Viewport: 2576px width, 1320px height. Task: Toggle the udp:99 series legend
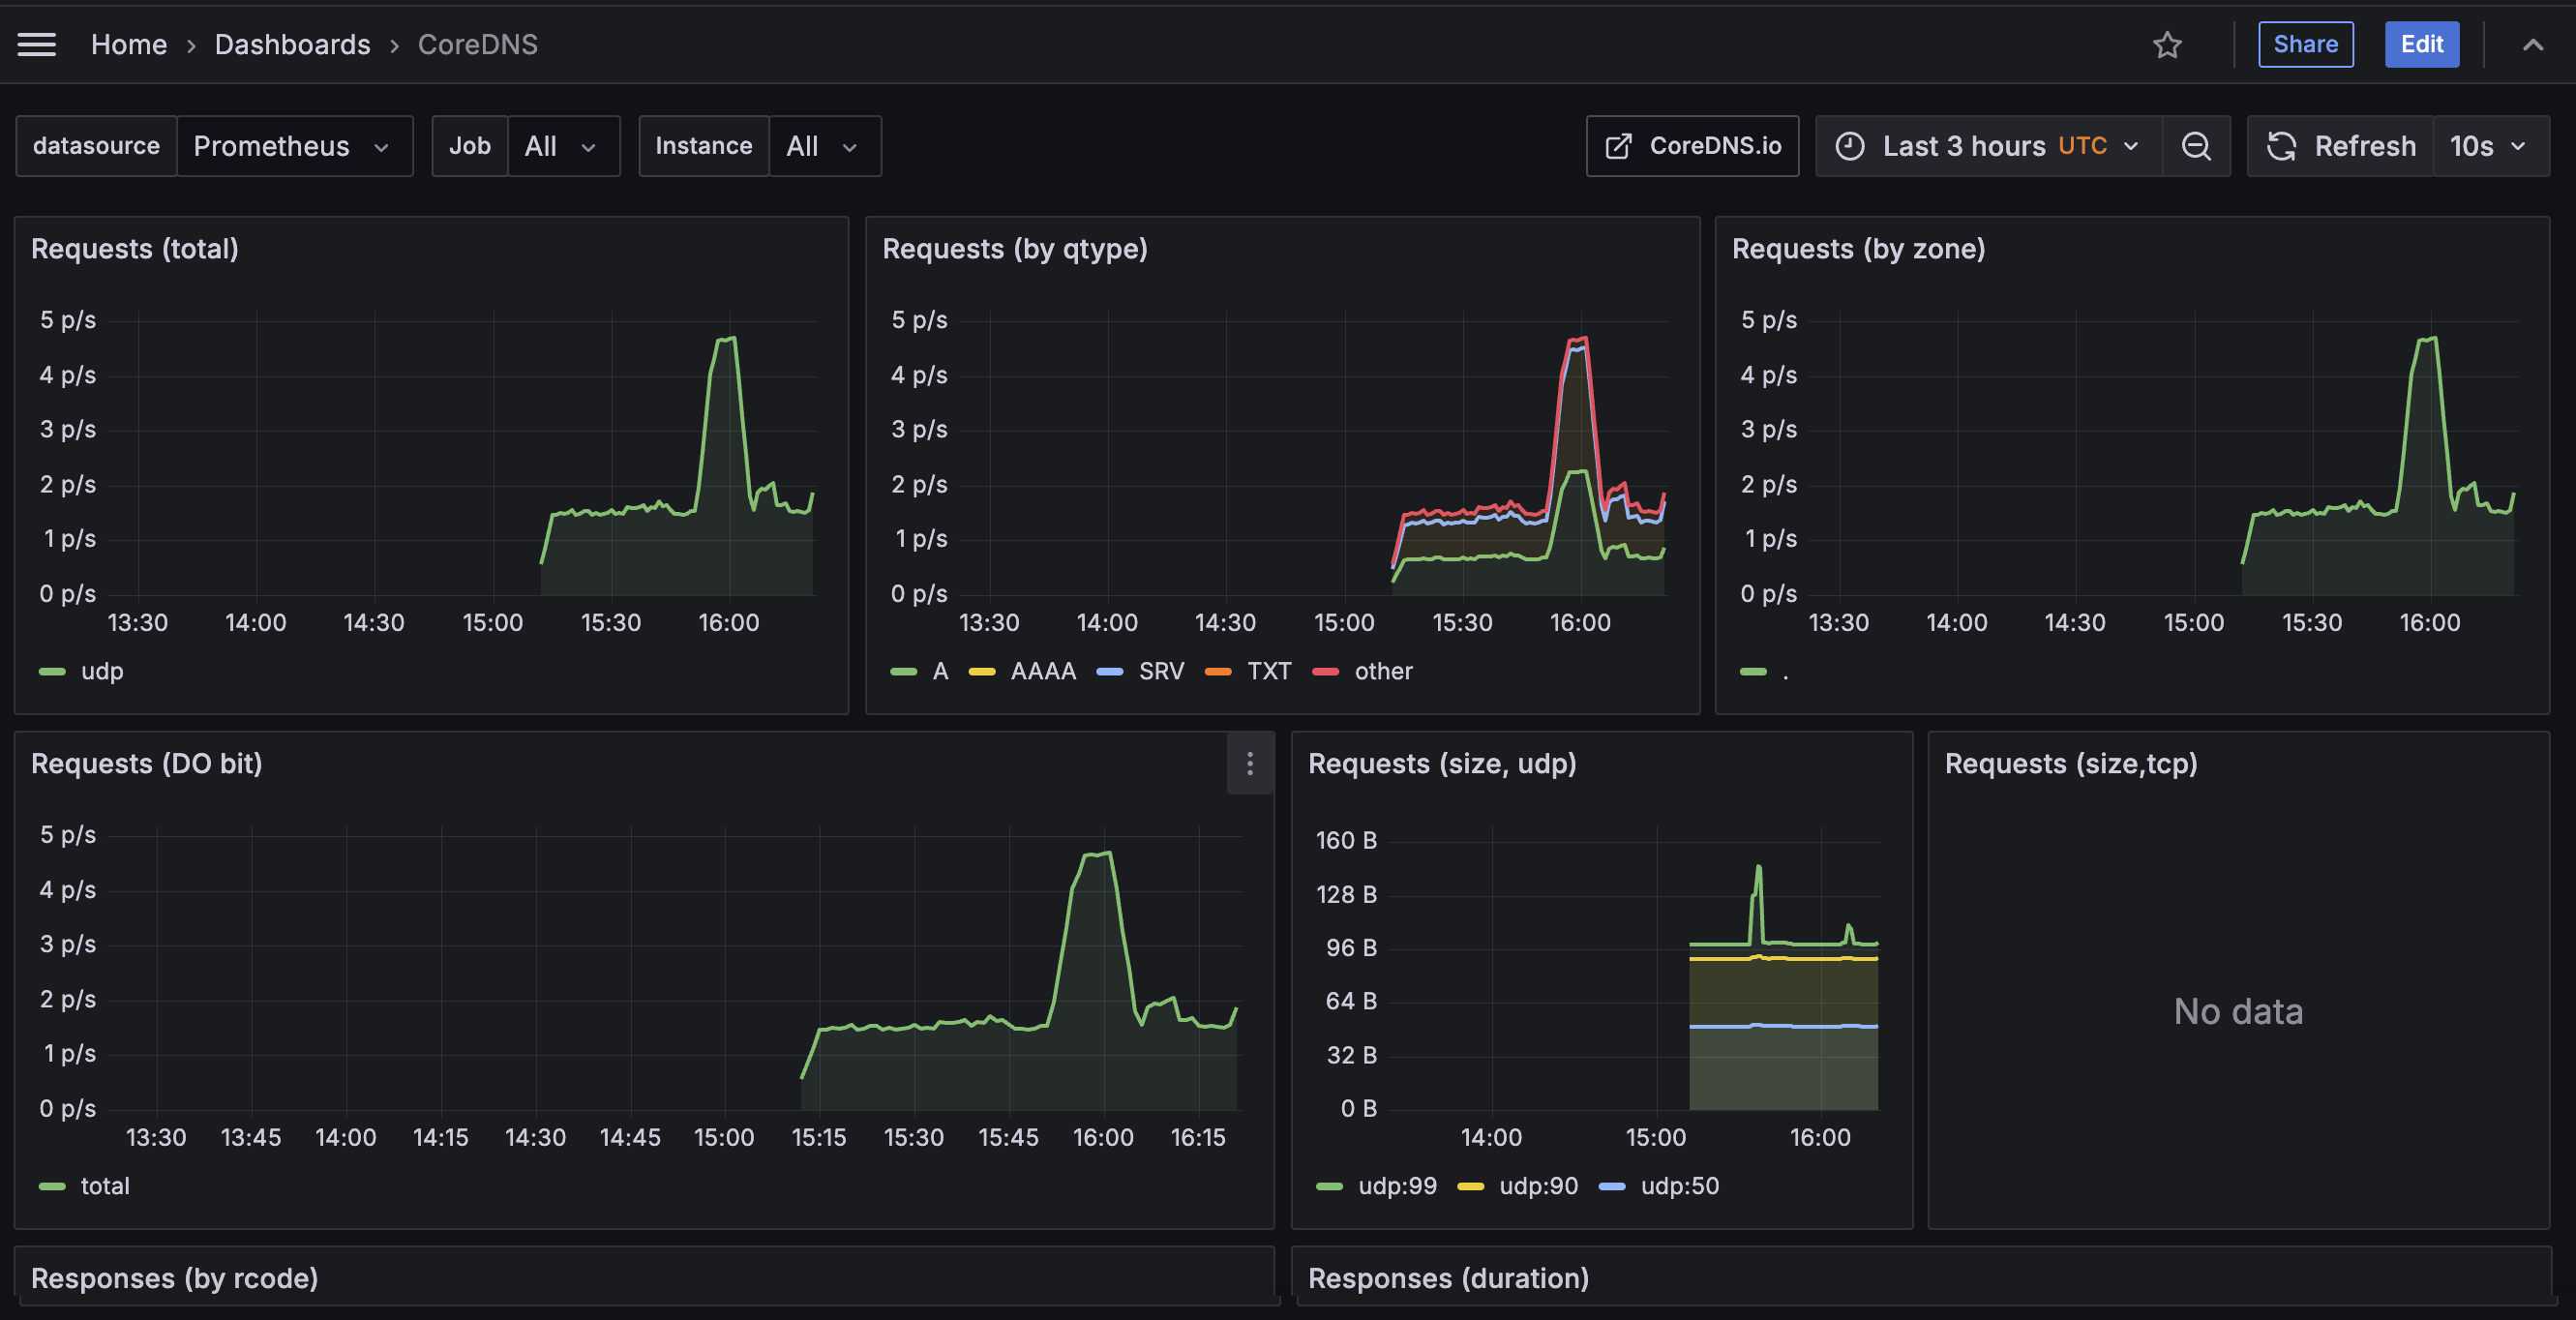pyautogui.click(x=1397, y=1186)
